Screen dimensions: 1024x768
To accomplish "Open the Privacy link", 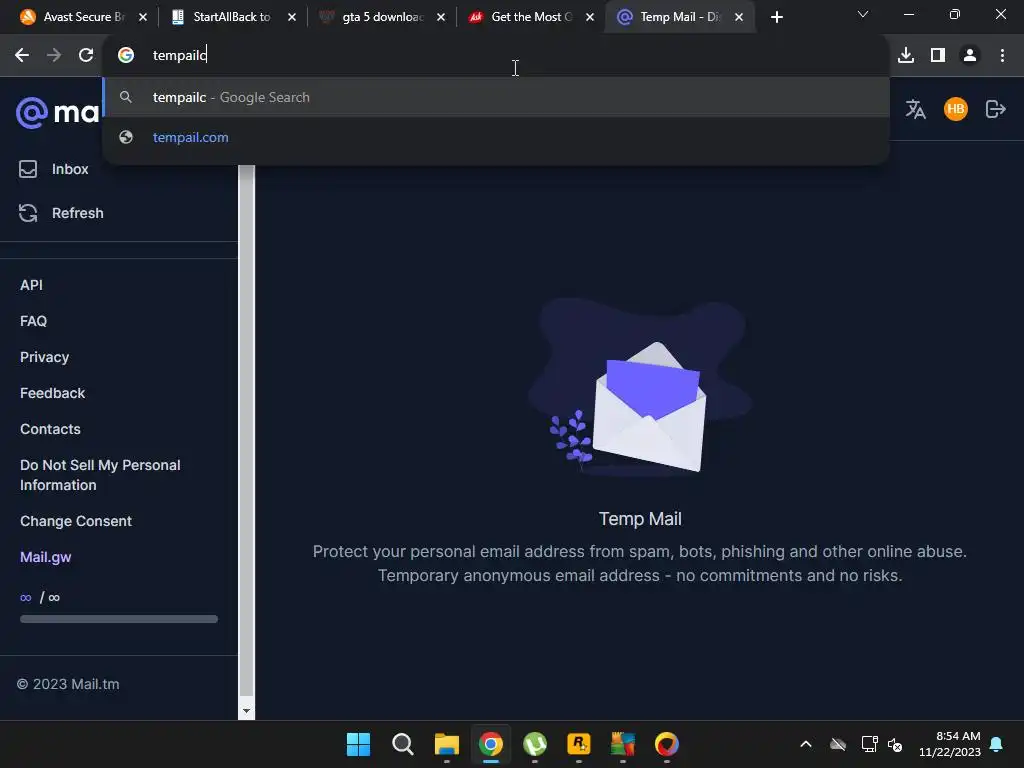I will click(44, 357).
